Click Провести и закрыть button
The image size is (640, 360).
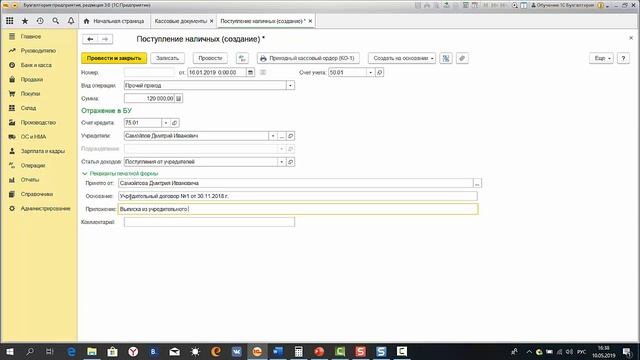114,58
